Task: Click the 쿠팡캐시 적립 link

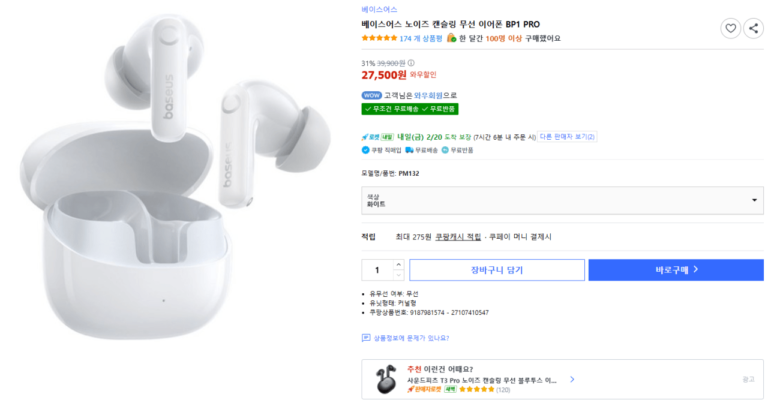Action: (458, 237)
